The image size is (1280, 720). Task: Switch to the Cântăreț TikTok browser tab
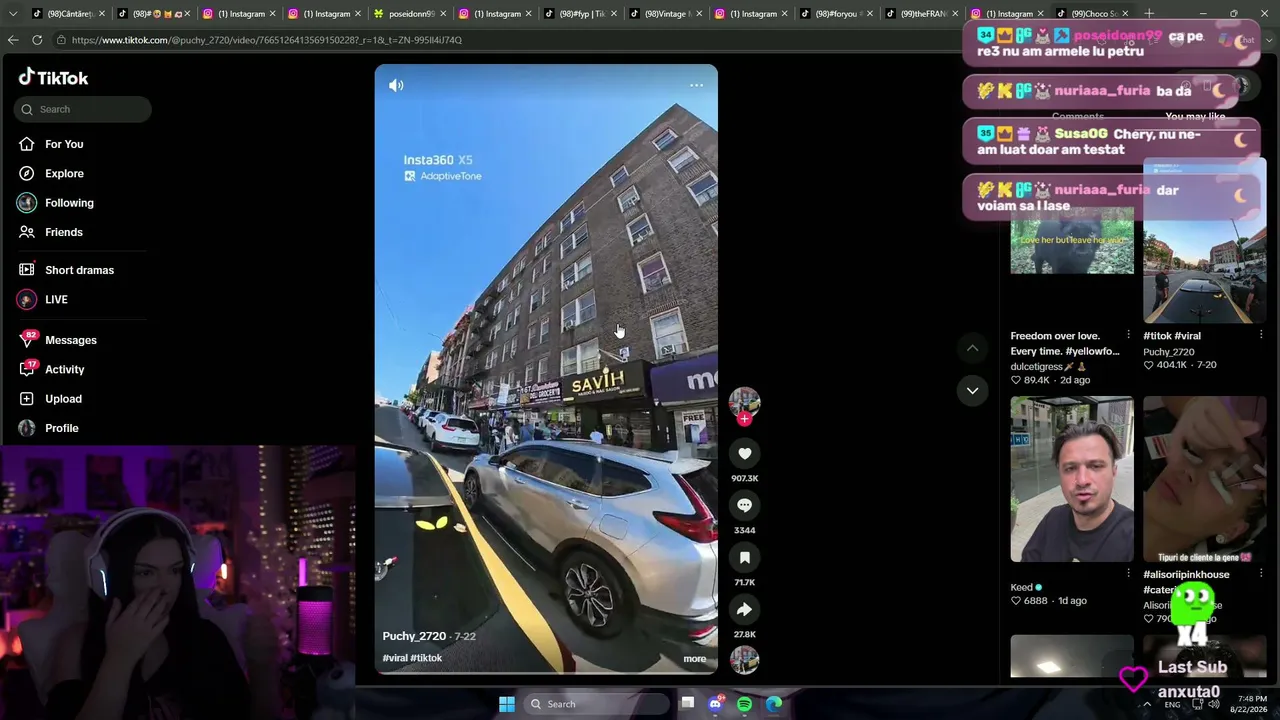pos(68,14)
